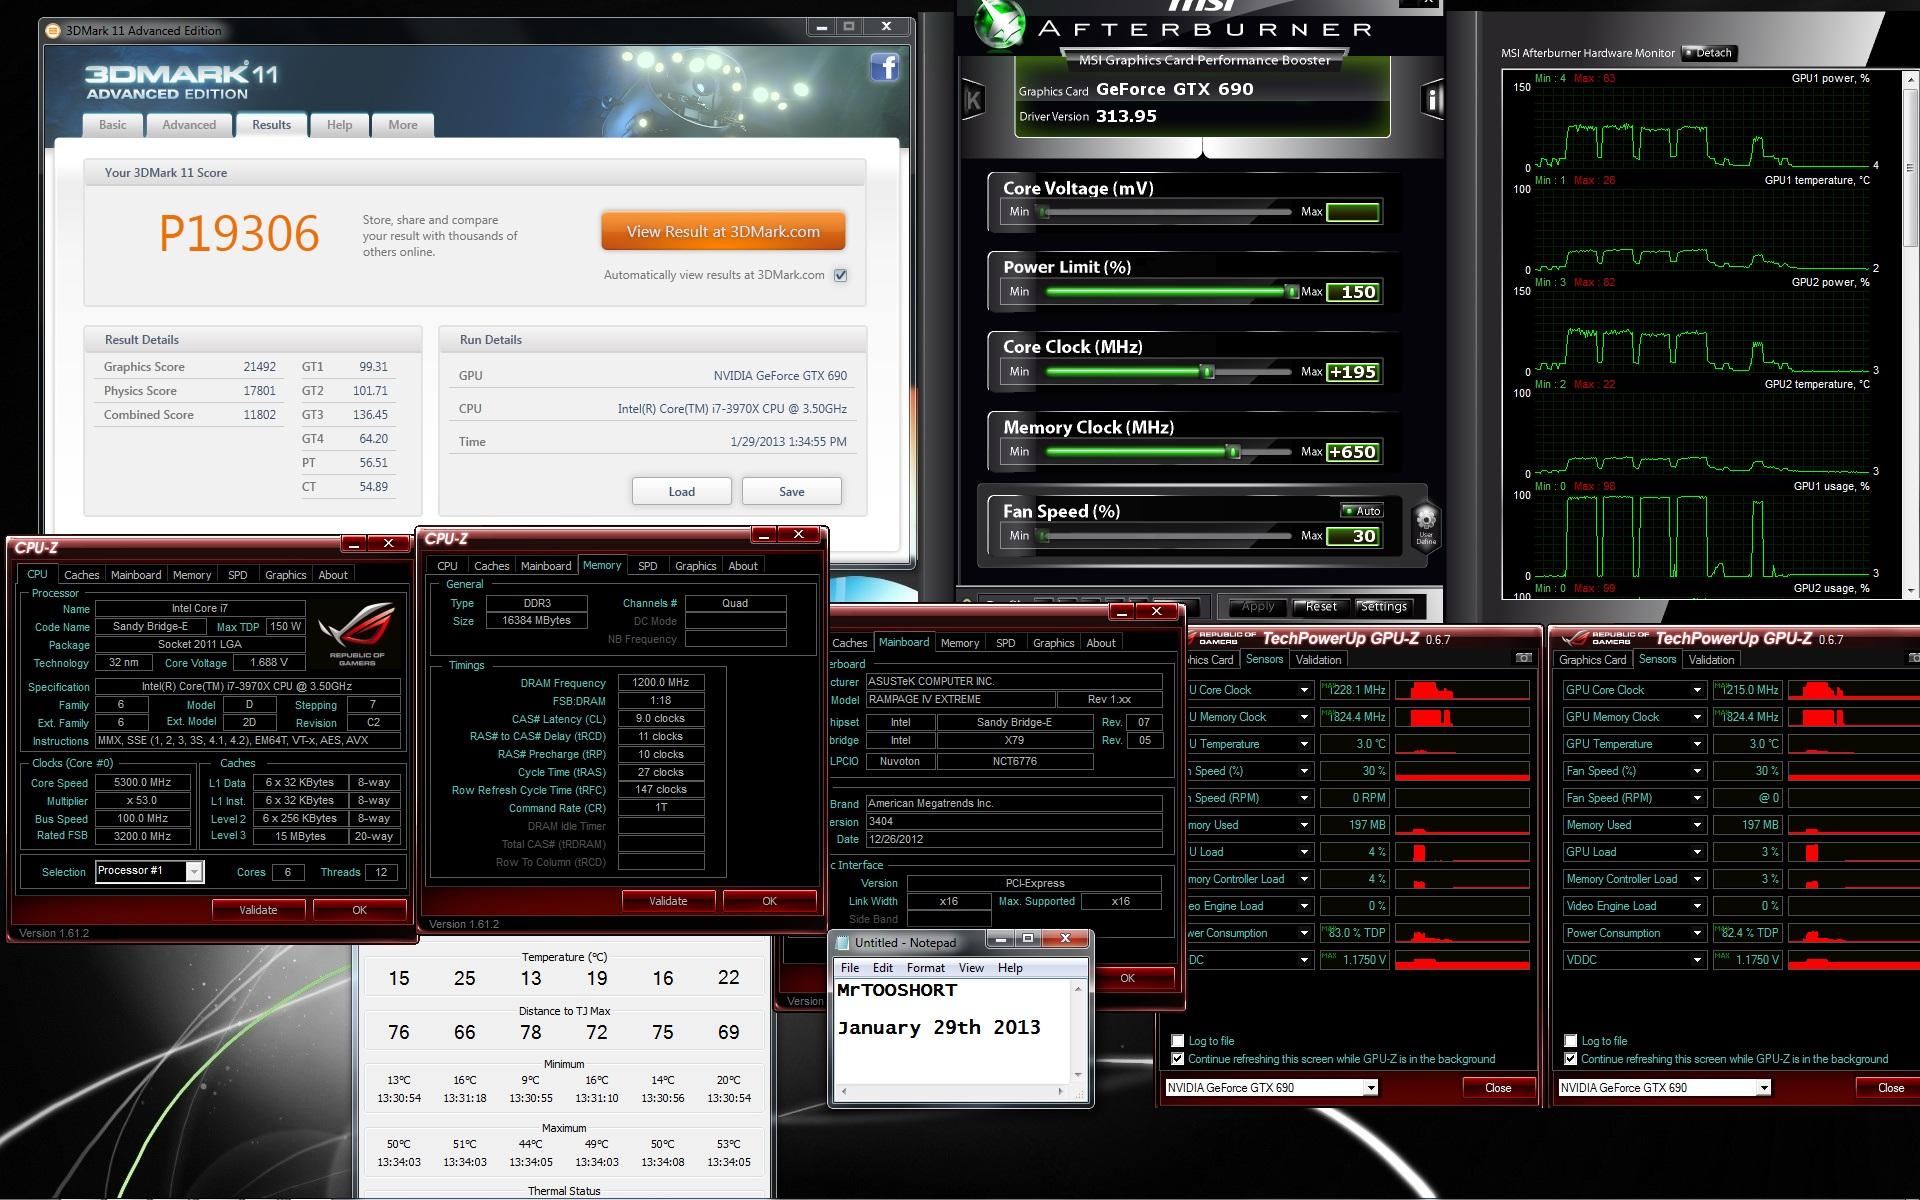Open the Afterburner Kombustor side icon
Viewport: 1920px width, 1200px height.
(972, 98)
